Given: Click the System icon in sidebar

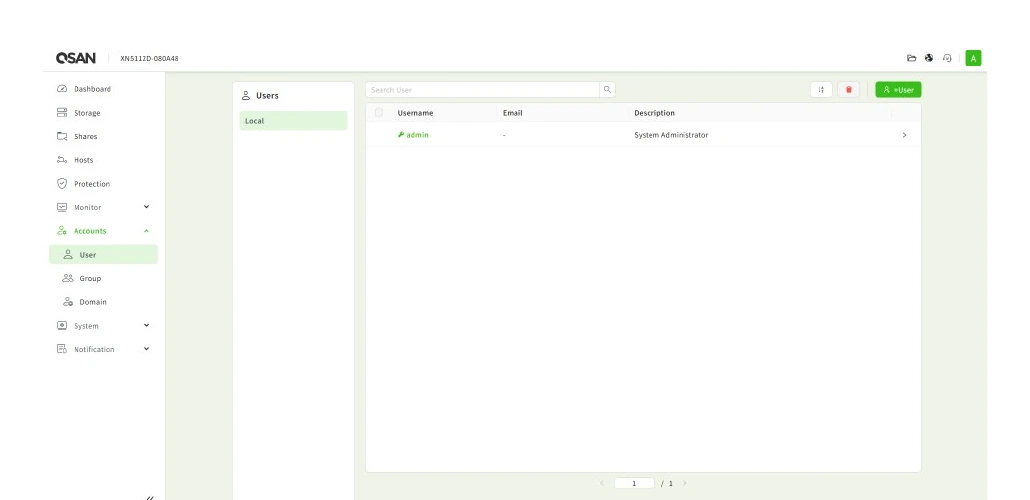Looking at the screenshot, I should (62, 325).
